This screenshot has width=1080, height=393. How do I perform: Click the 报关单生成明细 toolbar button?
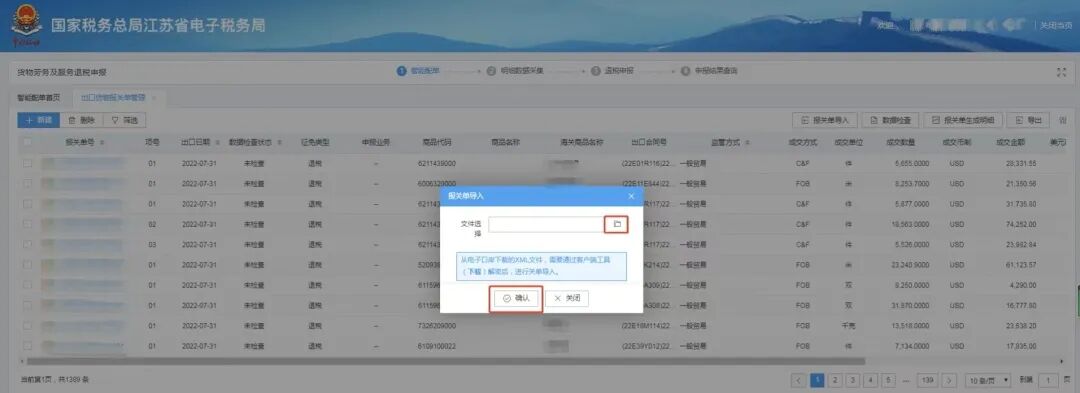962,120
